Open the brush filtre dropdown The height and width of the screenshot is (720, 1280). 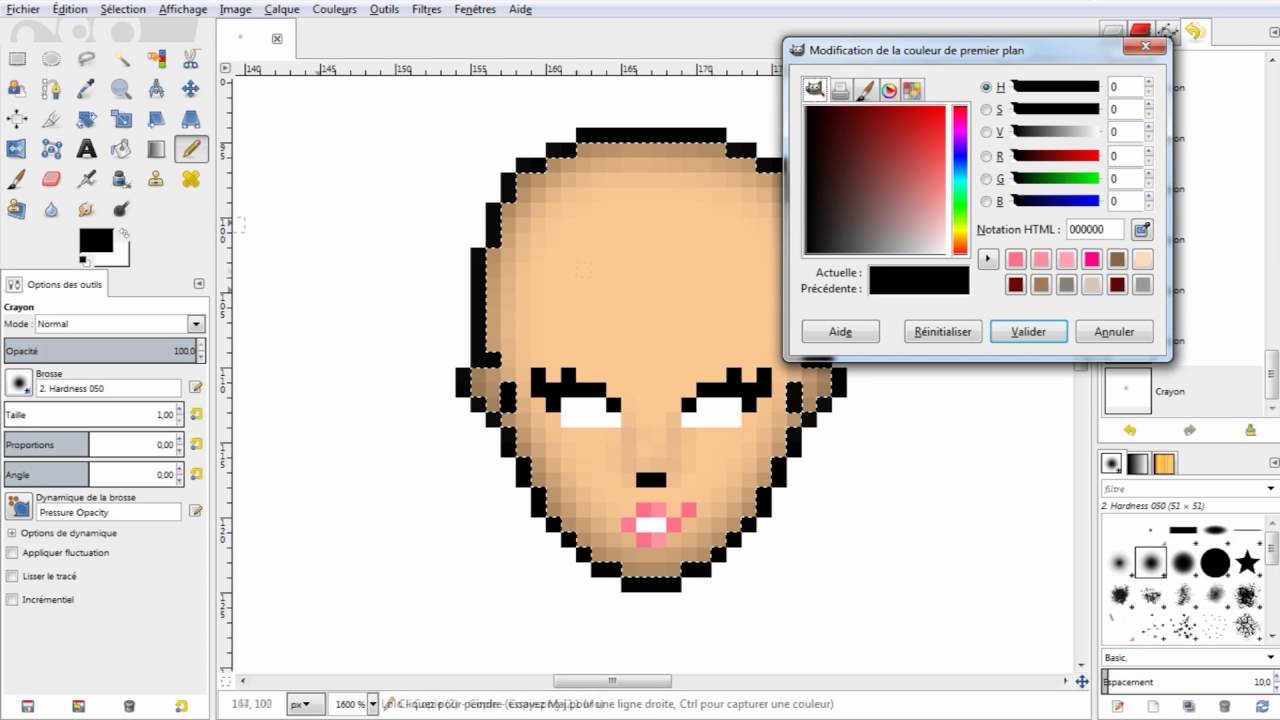point(1271,489)
